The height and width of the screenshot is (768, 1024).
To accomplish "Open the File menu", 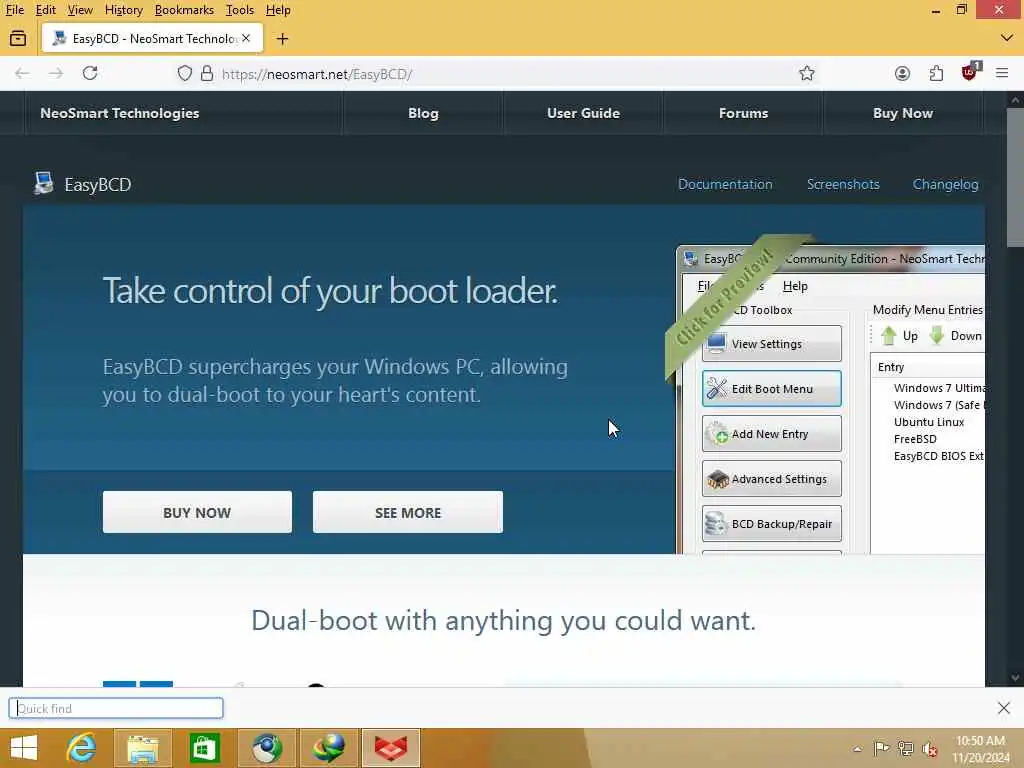I will 14,10.
